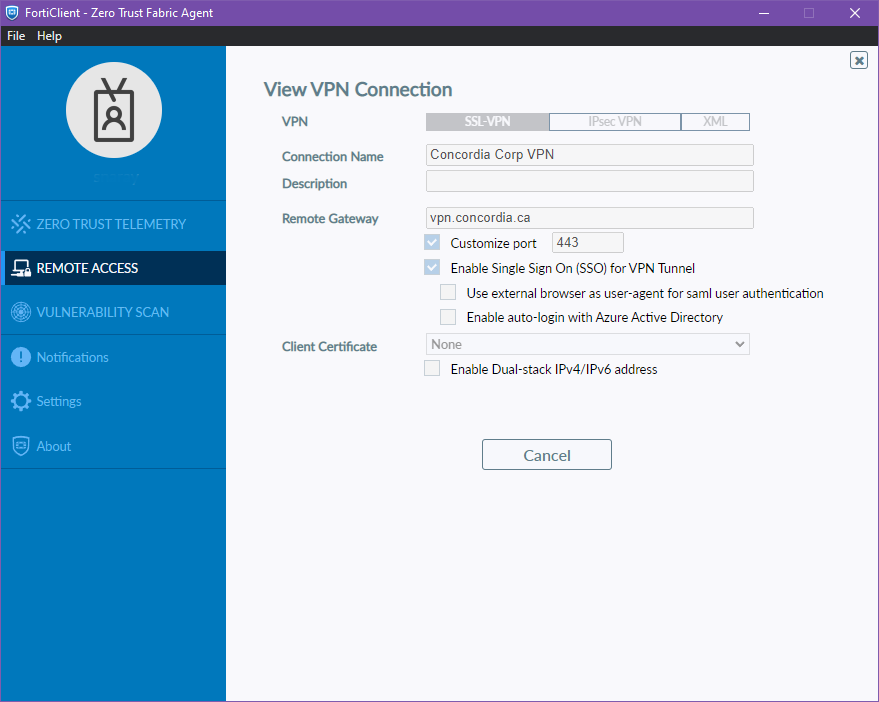Enable external browser for SAML authentication
The image size is (879, 702).
tap(448, 293)
